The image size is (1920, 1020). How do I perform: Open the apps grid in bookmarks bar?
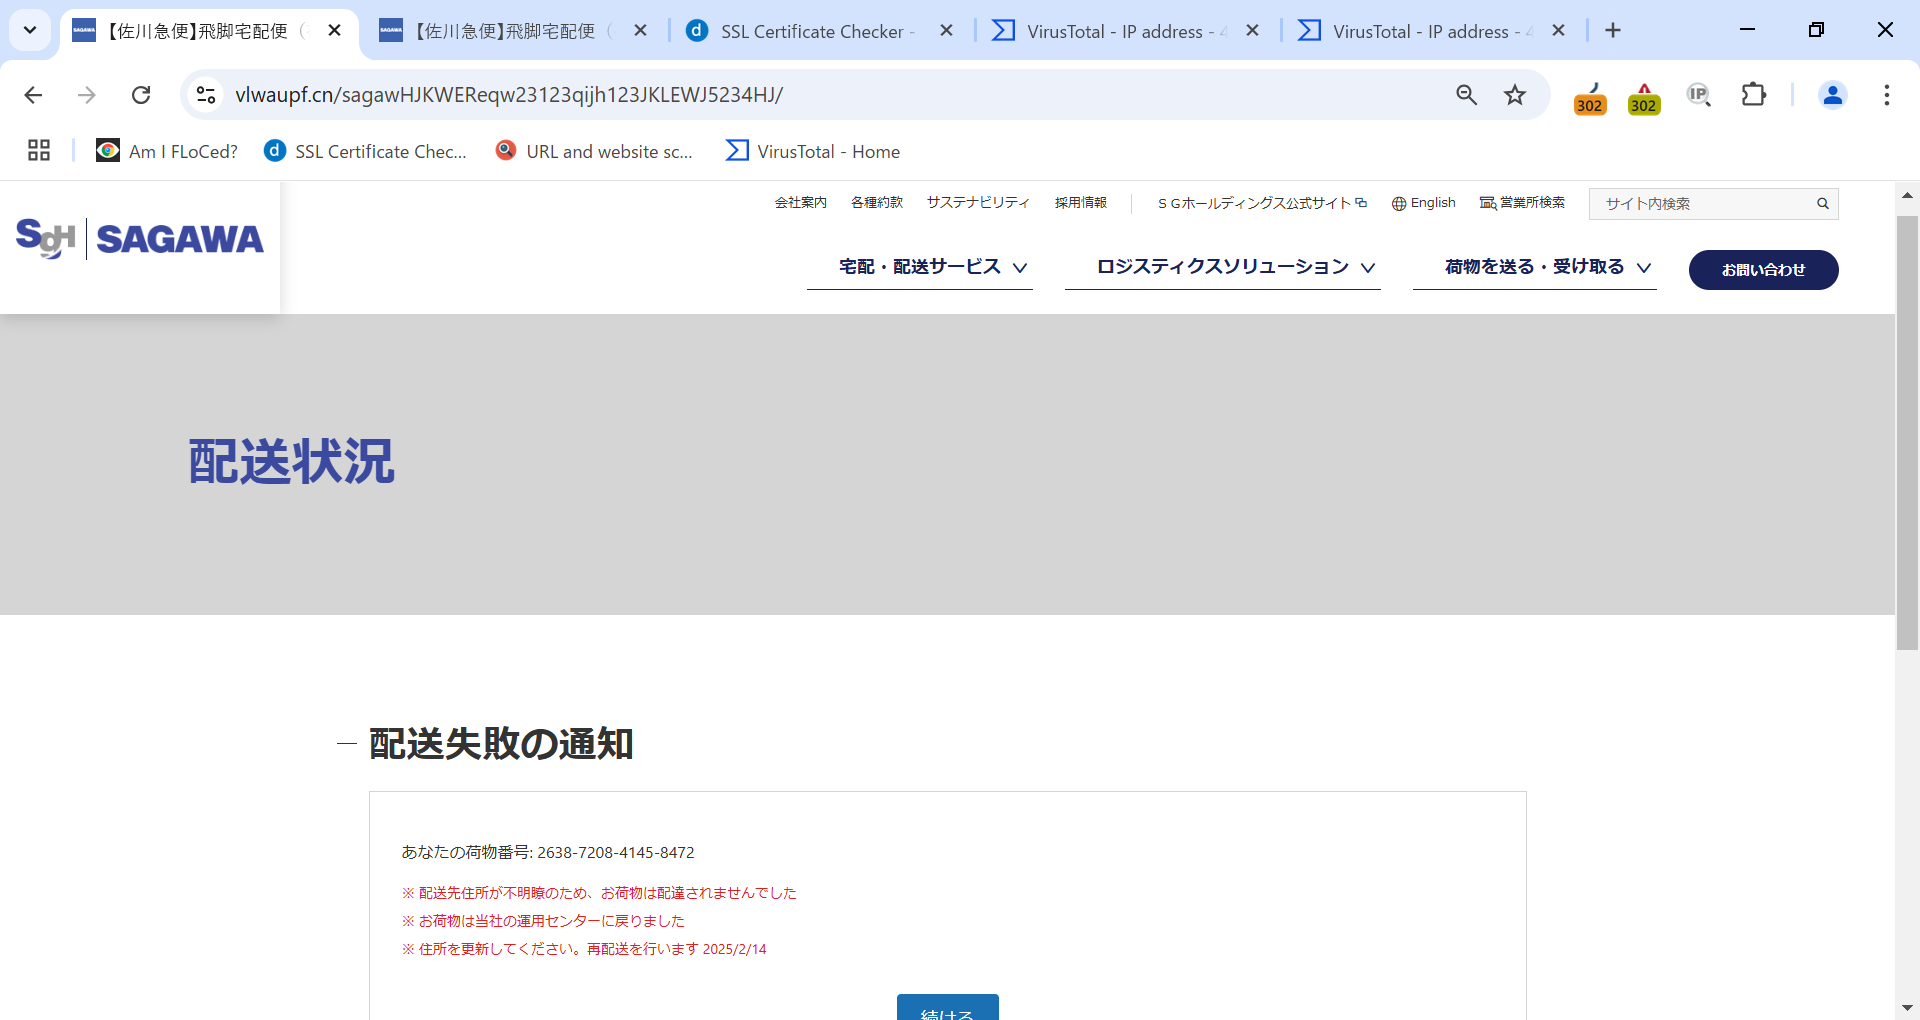click(39, 151)
